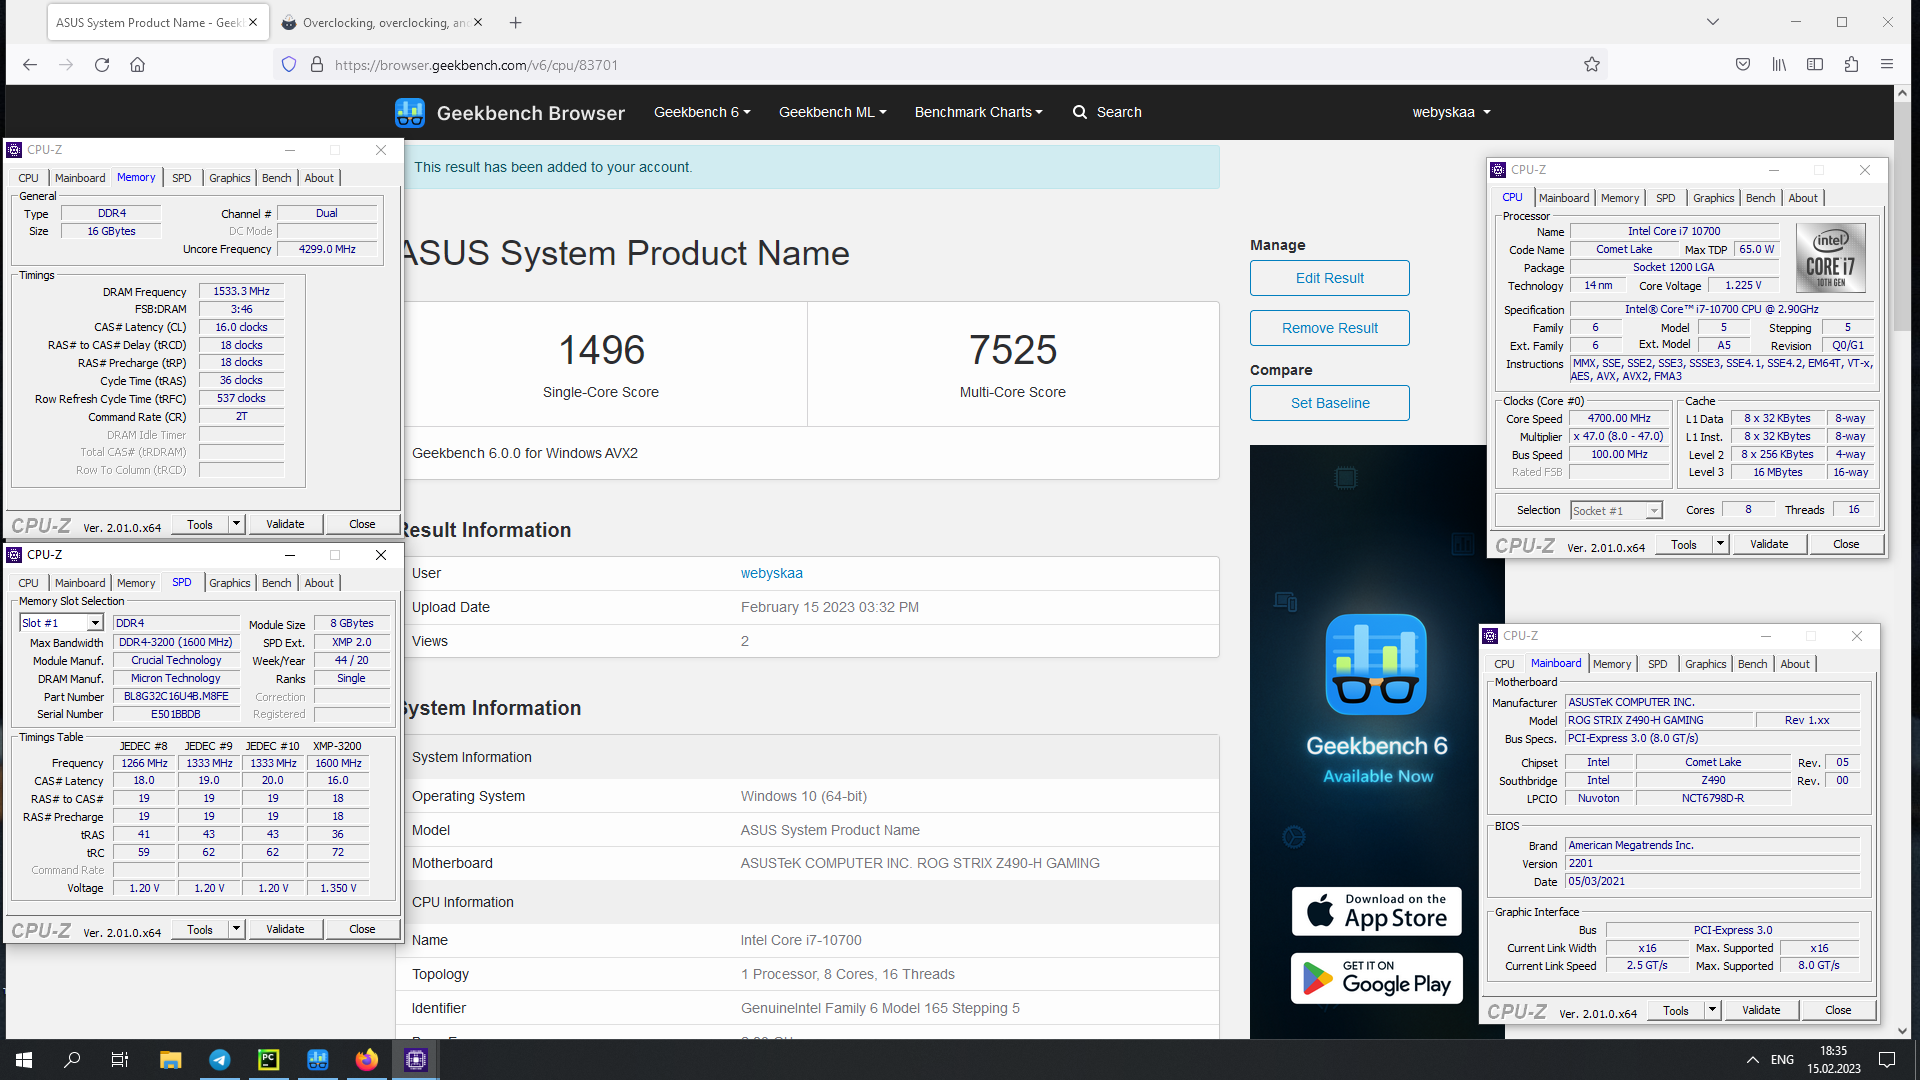Click the Search magnifier icon in Geekbench navbar

tap(1080, 112)
